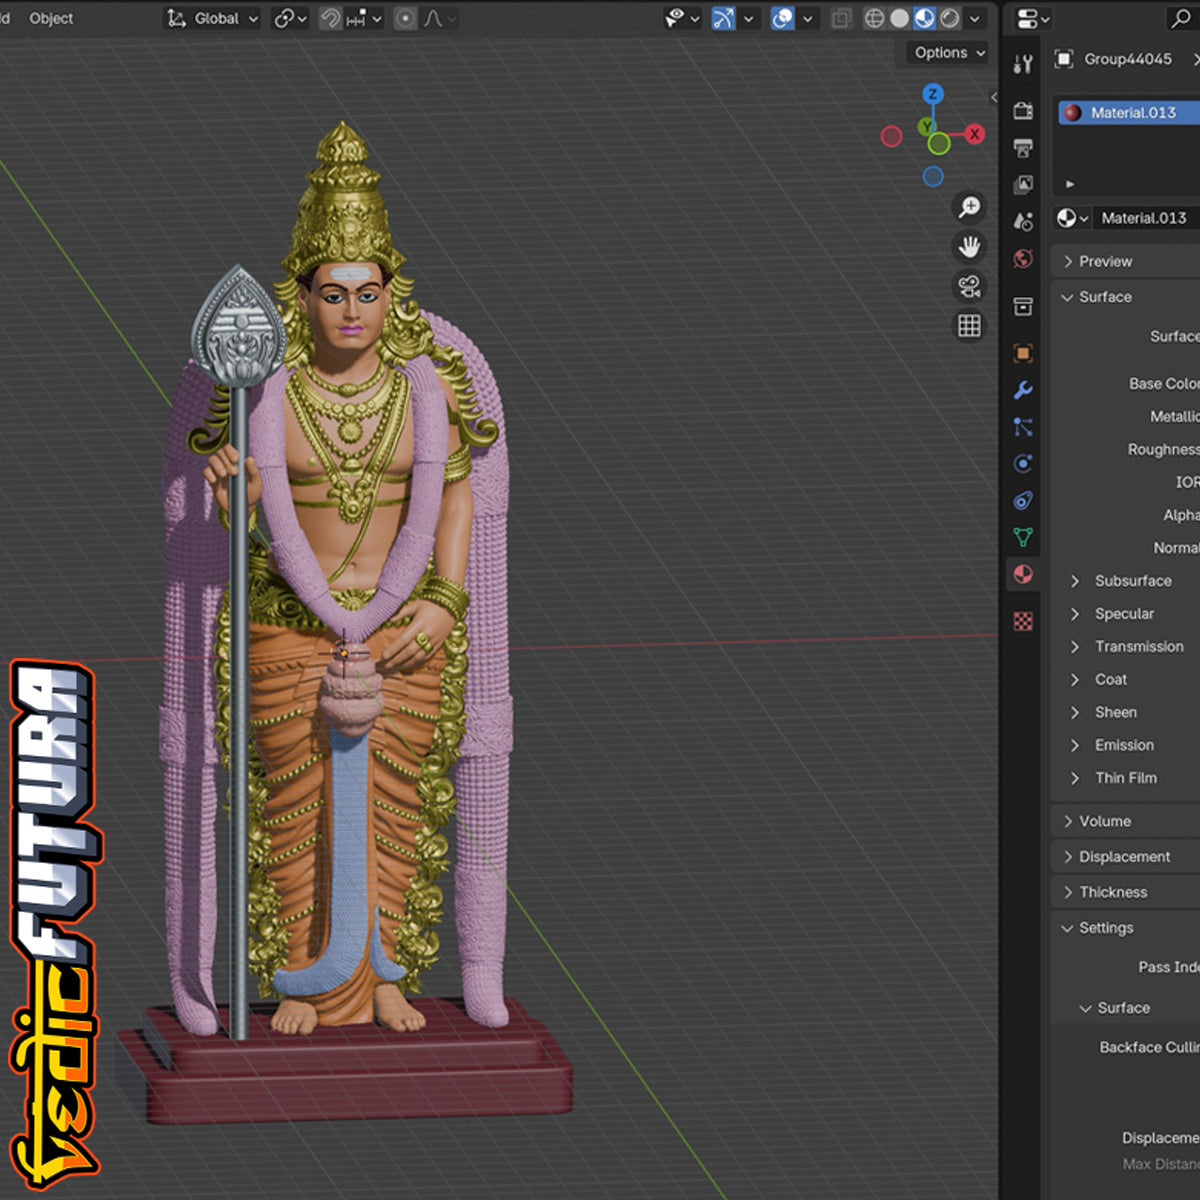The height and width of the screenshot is (1200, 1200).
Task: Open the Texture properties tab (checker icon)
Action: [1022, 621]
